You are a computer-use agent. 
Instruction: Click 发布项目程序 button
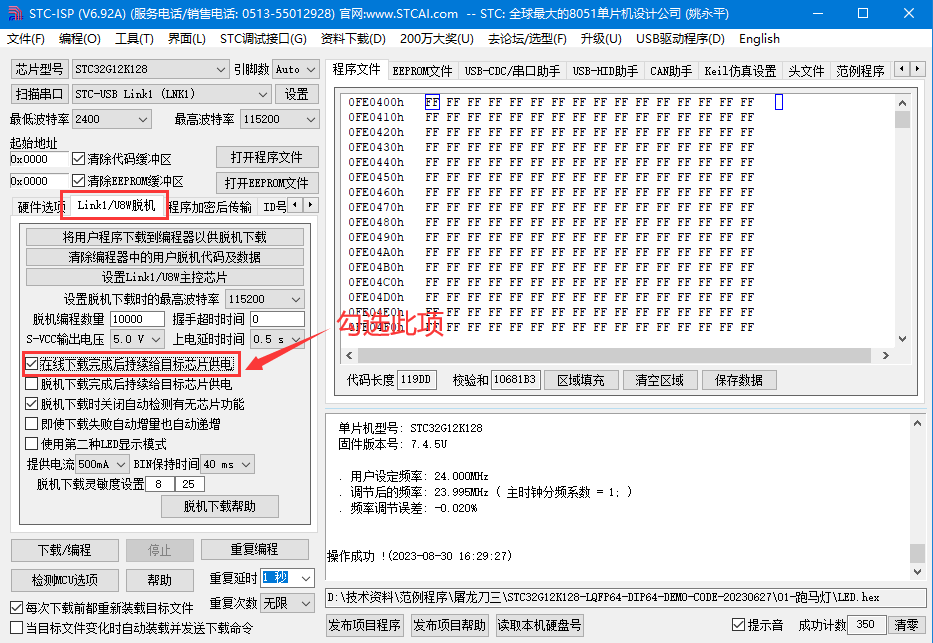pyautogui.click(x=365, y=625)
